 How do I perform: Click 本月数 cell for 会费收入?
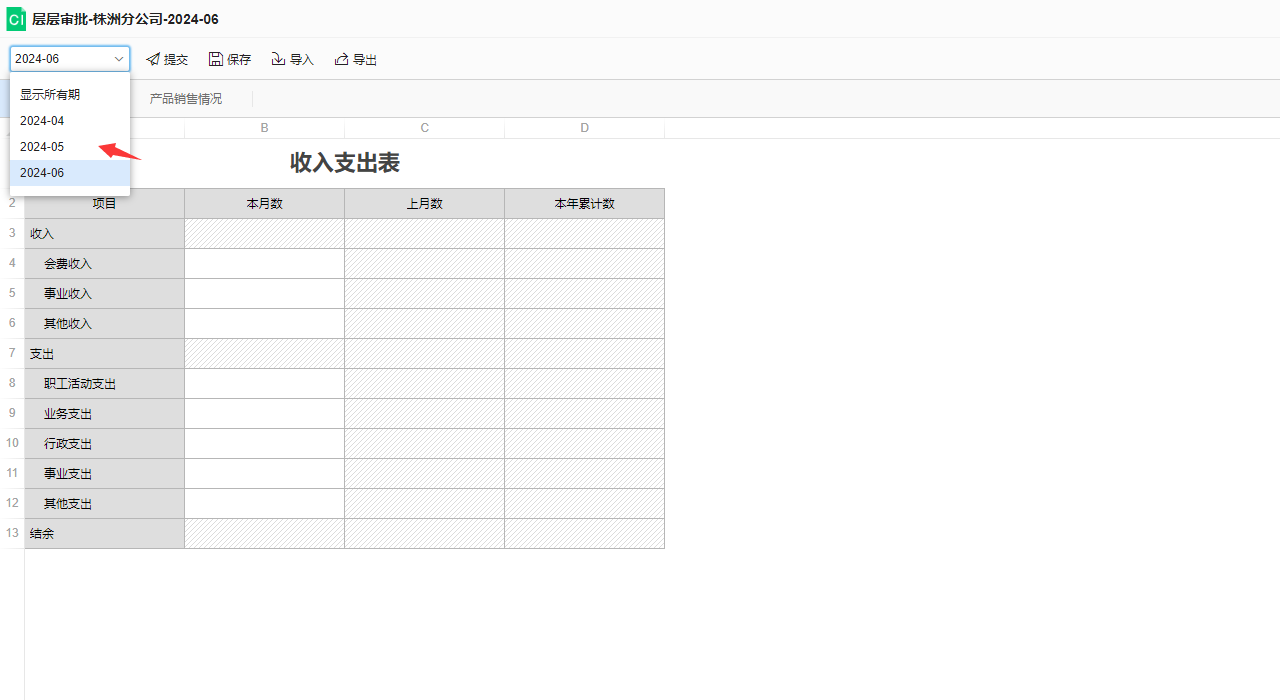click(264, 264)
